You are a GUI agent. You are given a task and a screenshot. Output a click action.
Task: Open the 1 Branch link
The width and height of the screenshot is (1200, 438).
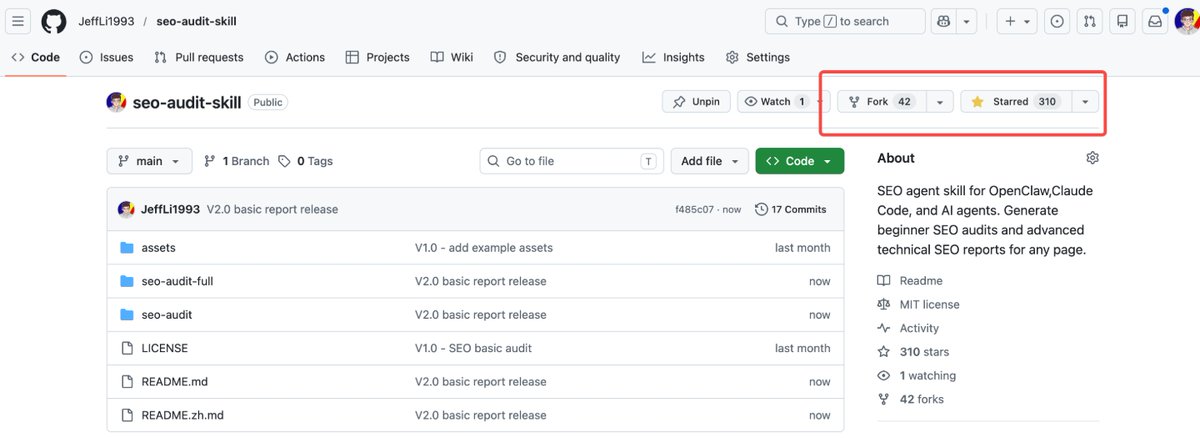(237, 161)
